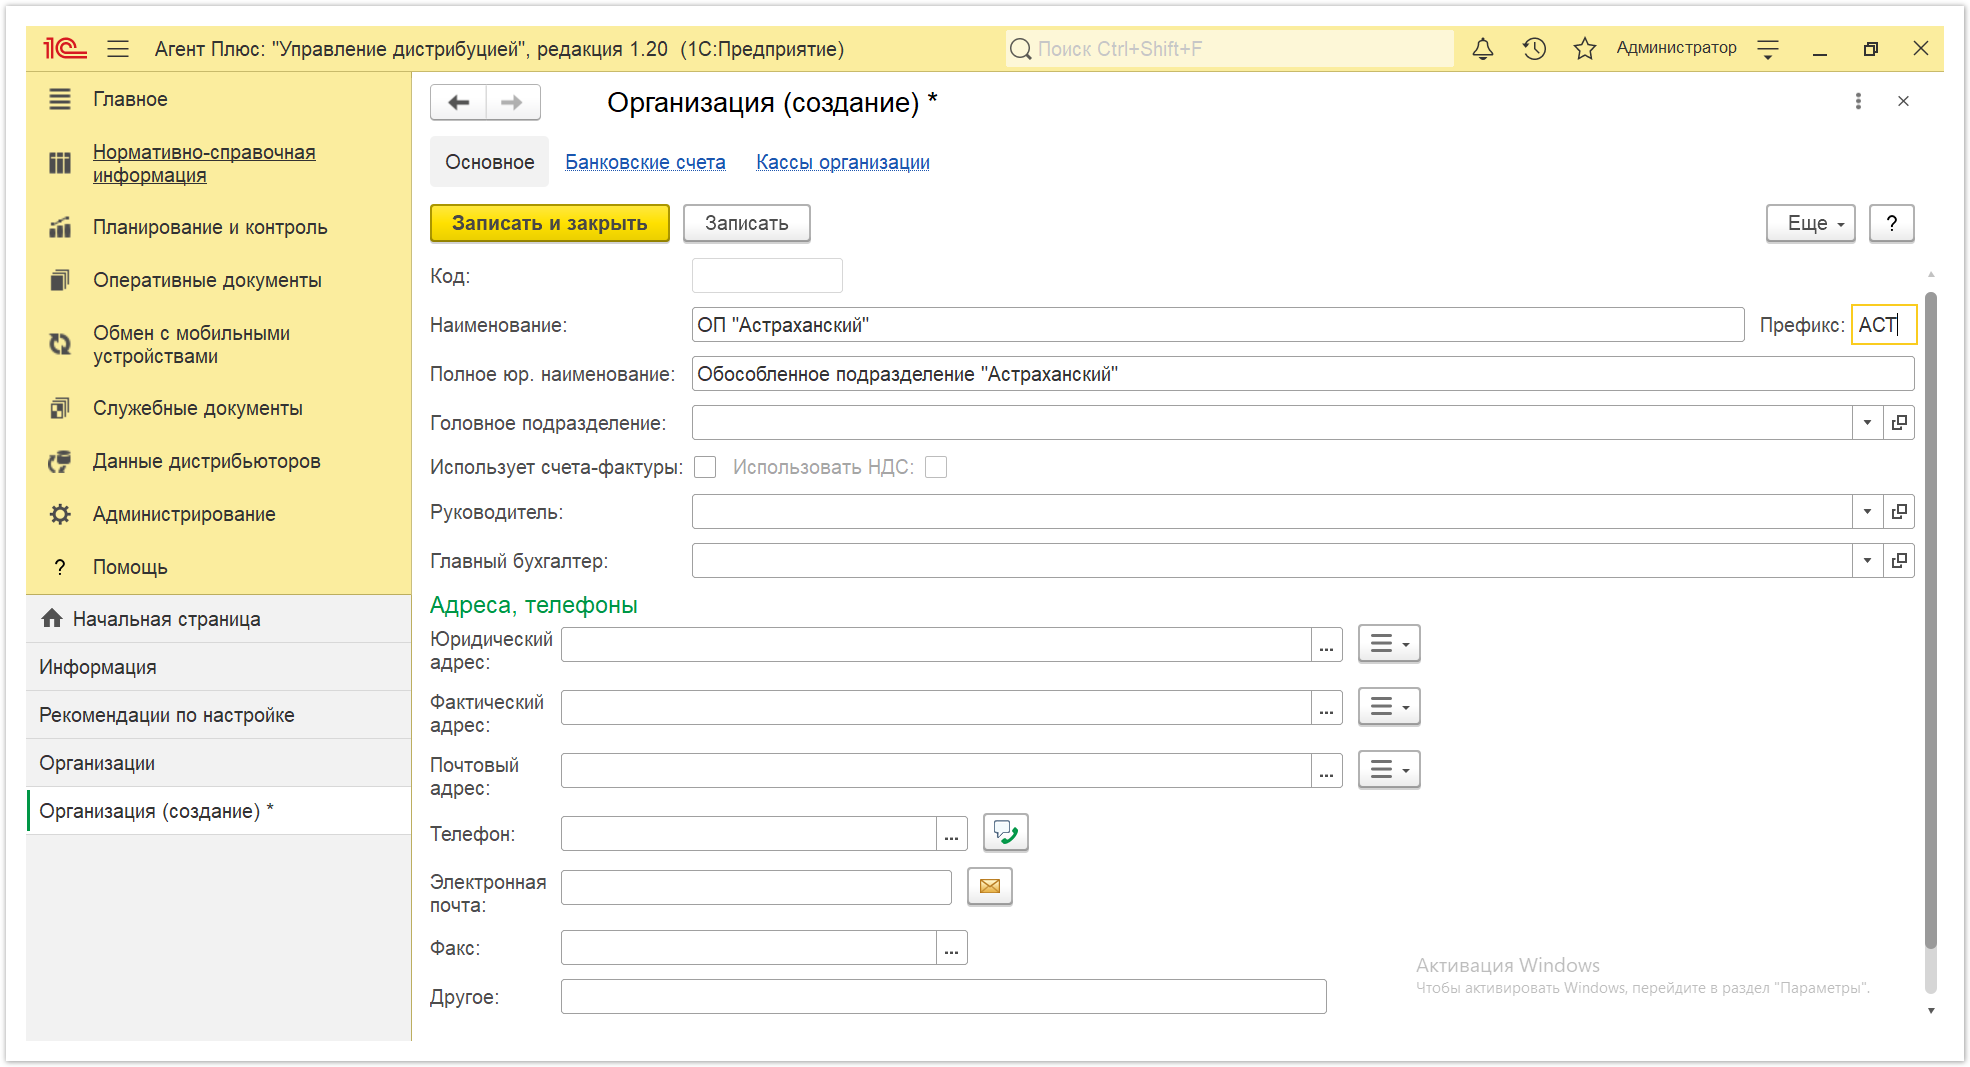Open Оперативные документы section
Screen dimensions: 1970x1067
click(207, 280)
